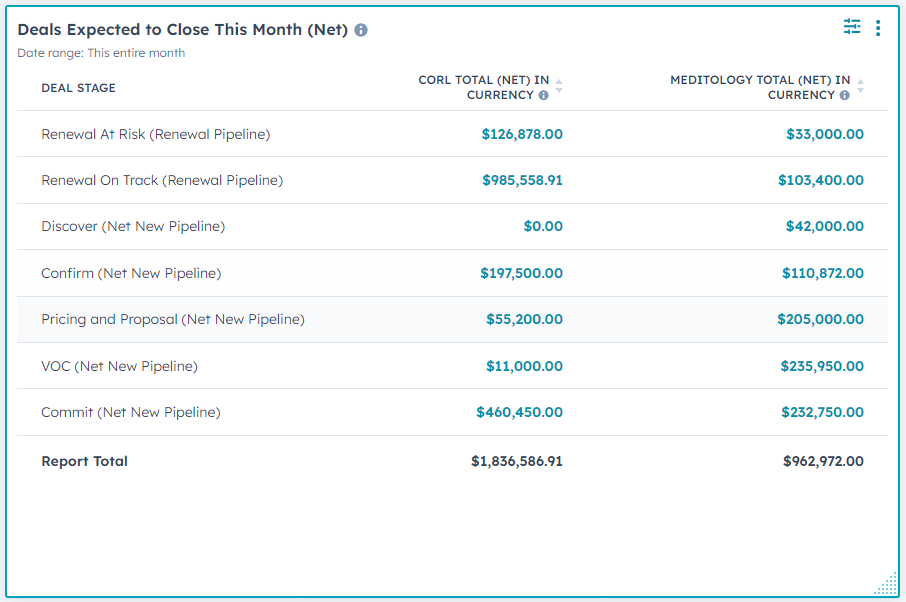Click info icon in CORL Total header
Image resolution: width=906 pixels, height=602 pixels.
[x=543, y=96]
